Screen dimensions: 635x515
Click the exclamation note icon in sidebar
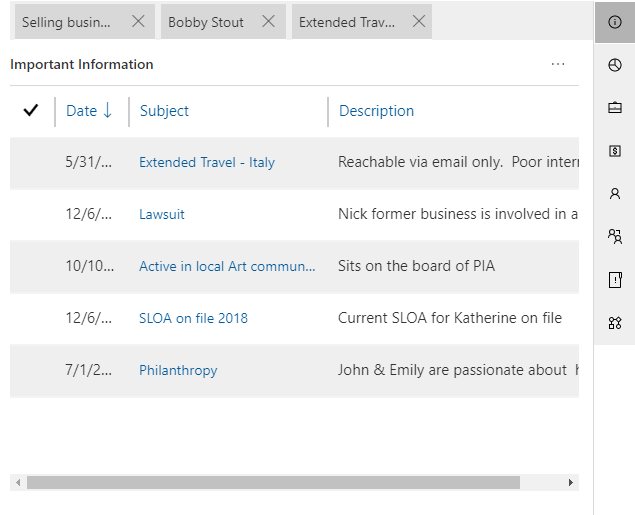coord(614,280)
